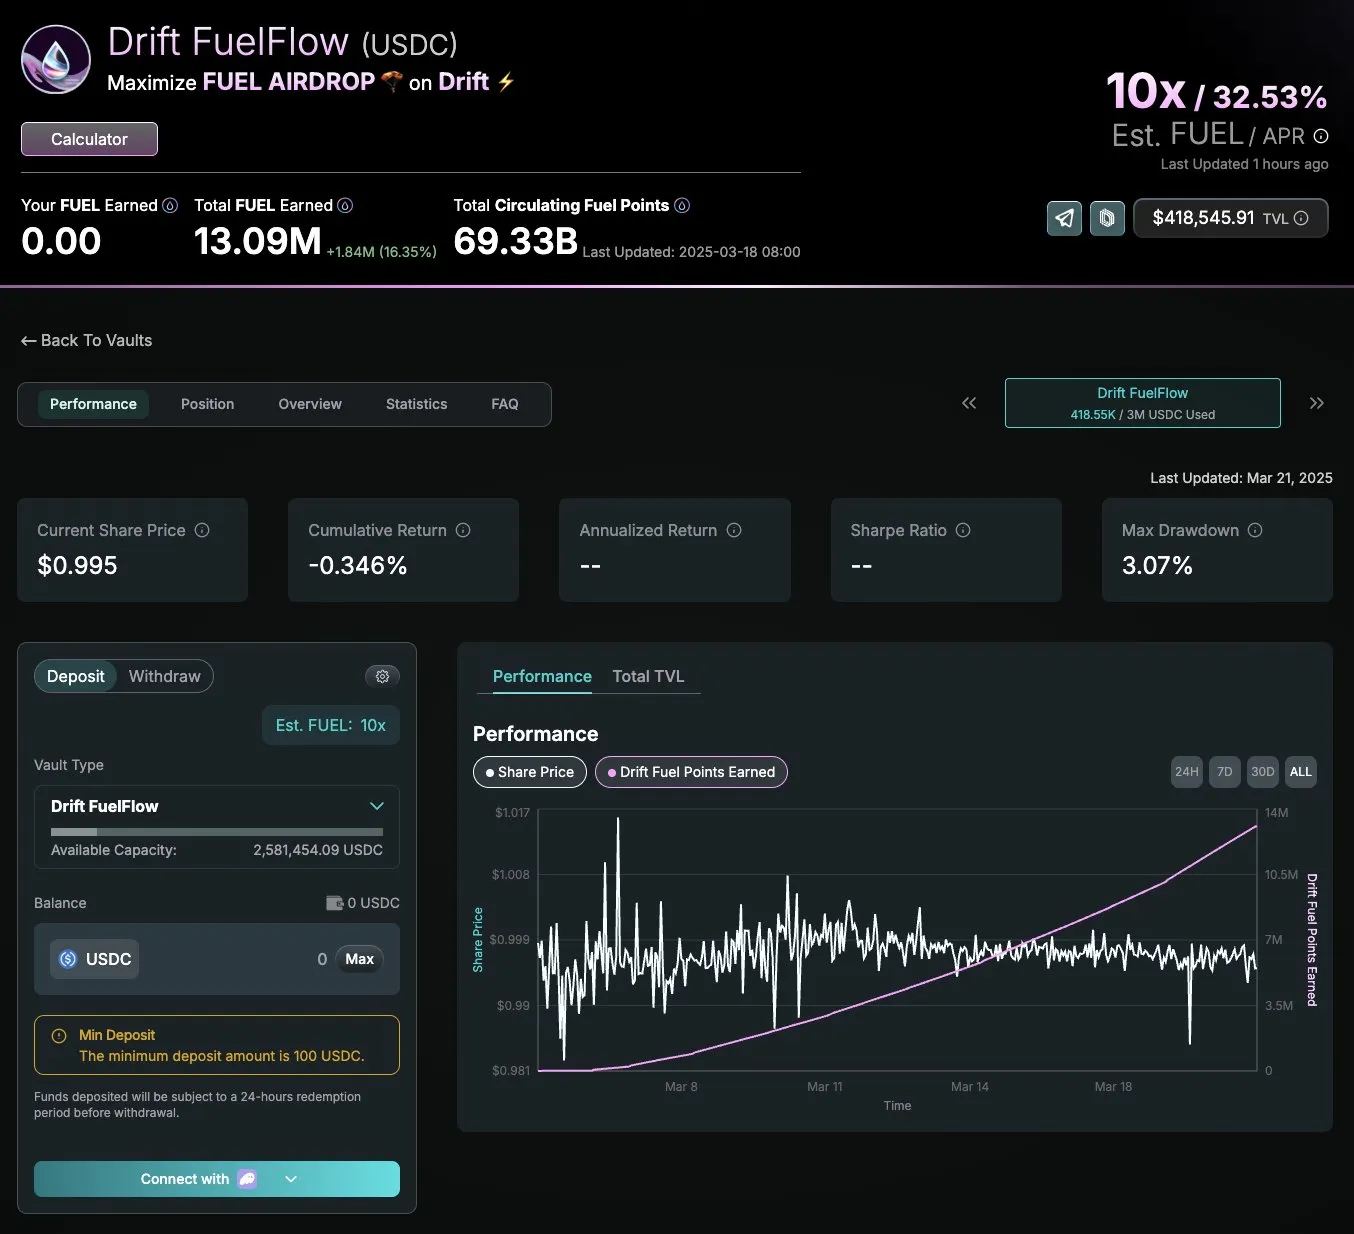Viewport: 1354px width, 1234px height.
Task: Click the -0.346% cumulative return value
Action: pos(358,565)
